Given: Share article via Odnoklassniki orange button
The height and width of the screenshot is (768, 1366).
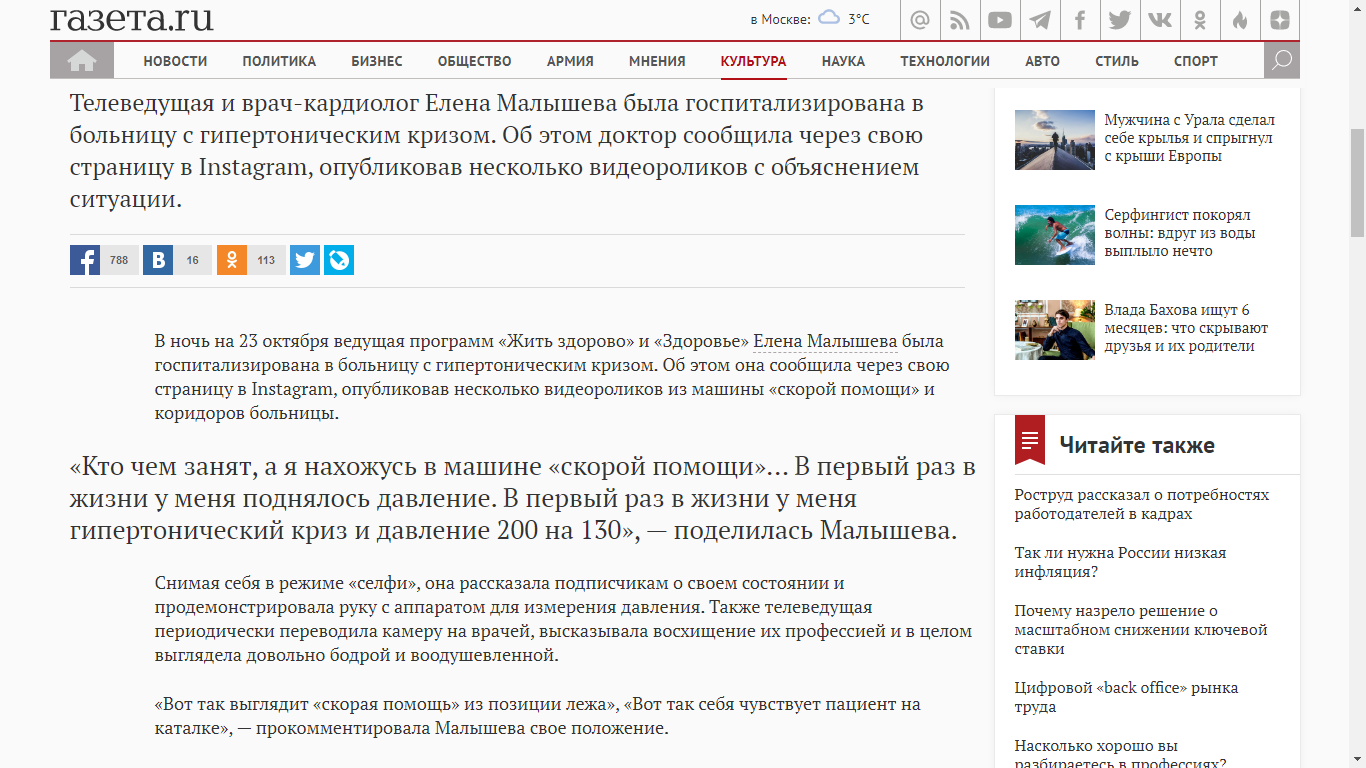Looking at the screenshot, I should [232, 260].
